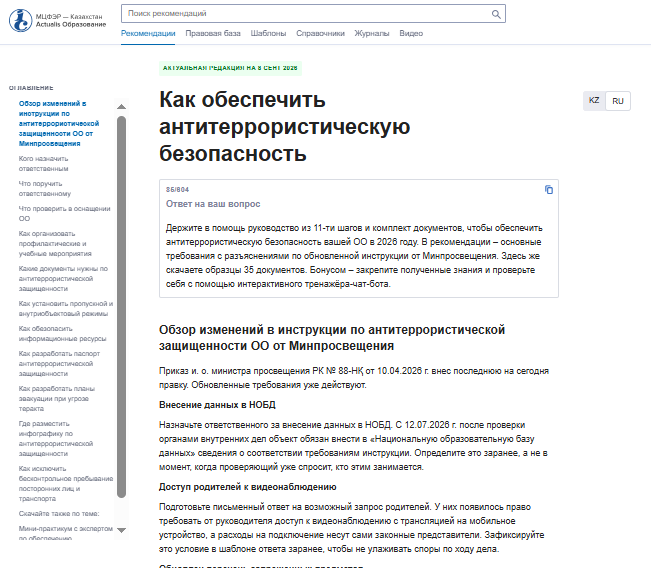The width and height of the screenshot is (651, 568).
Task: Go to Где разместить инфографику section
Action: [x=56, y=438]
